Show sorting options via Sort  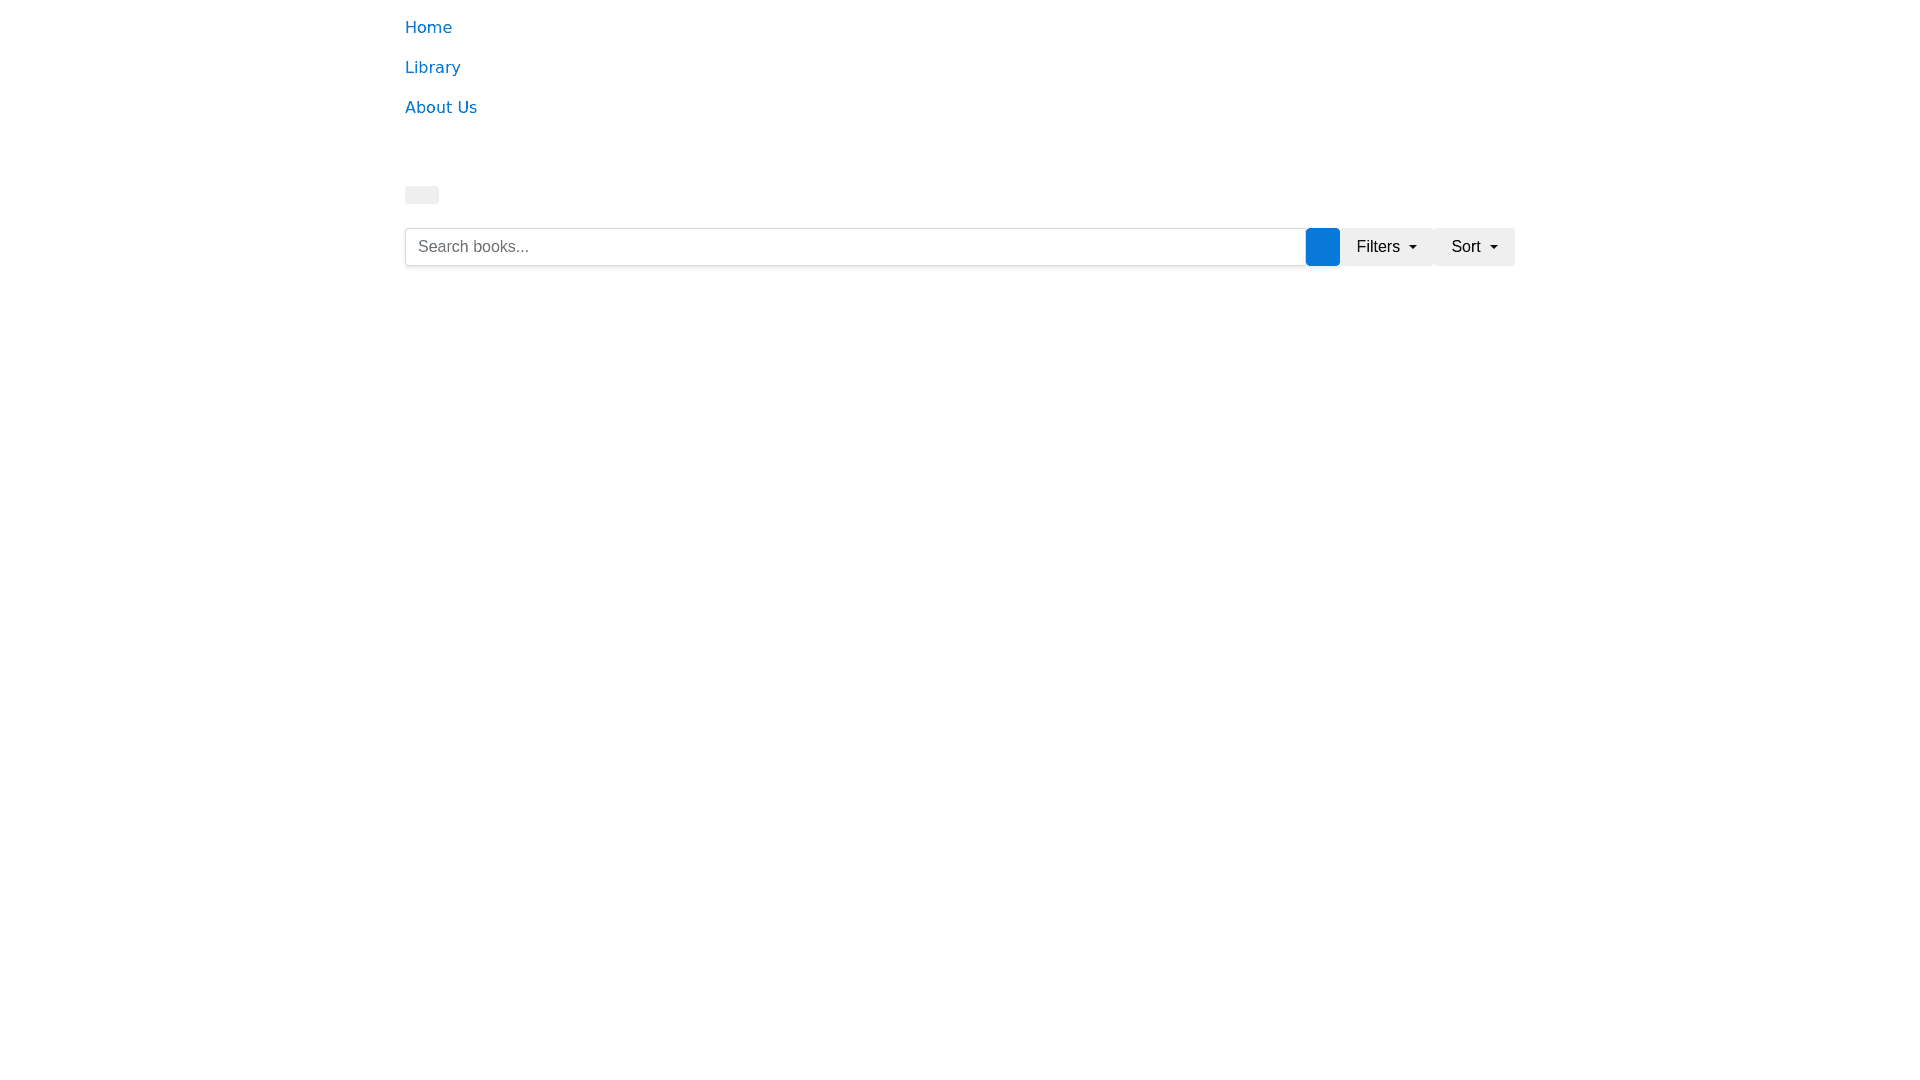pos(1474,247)
